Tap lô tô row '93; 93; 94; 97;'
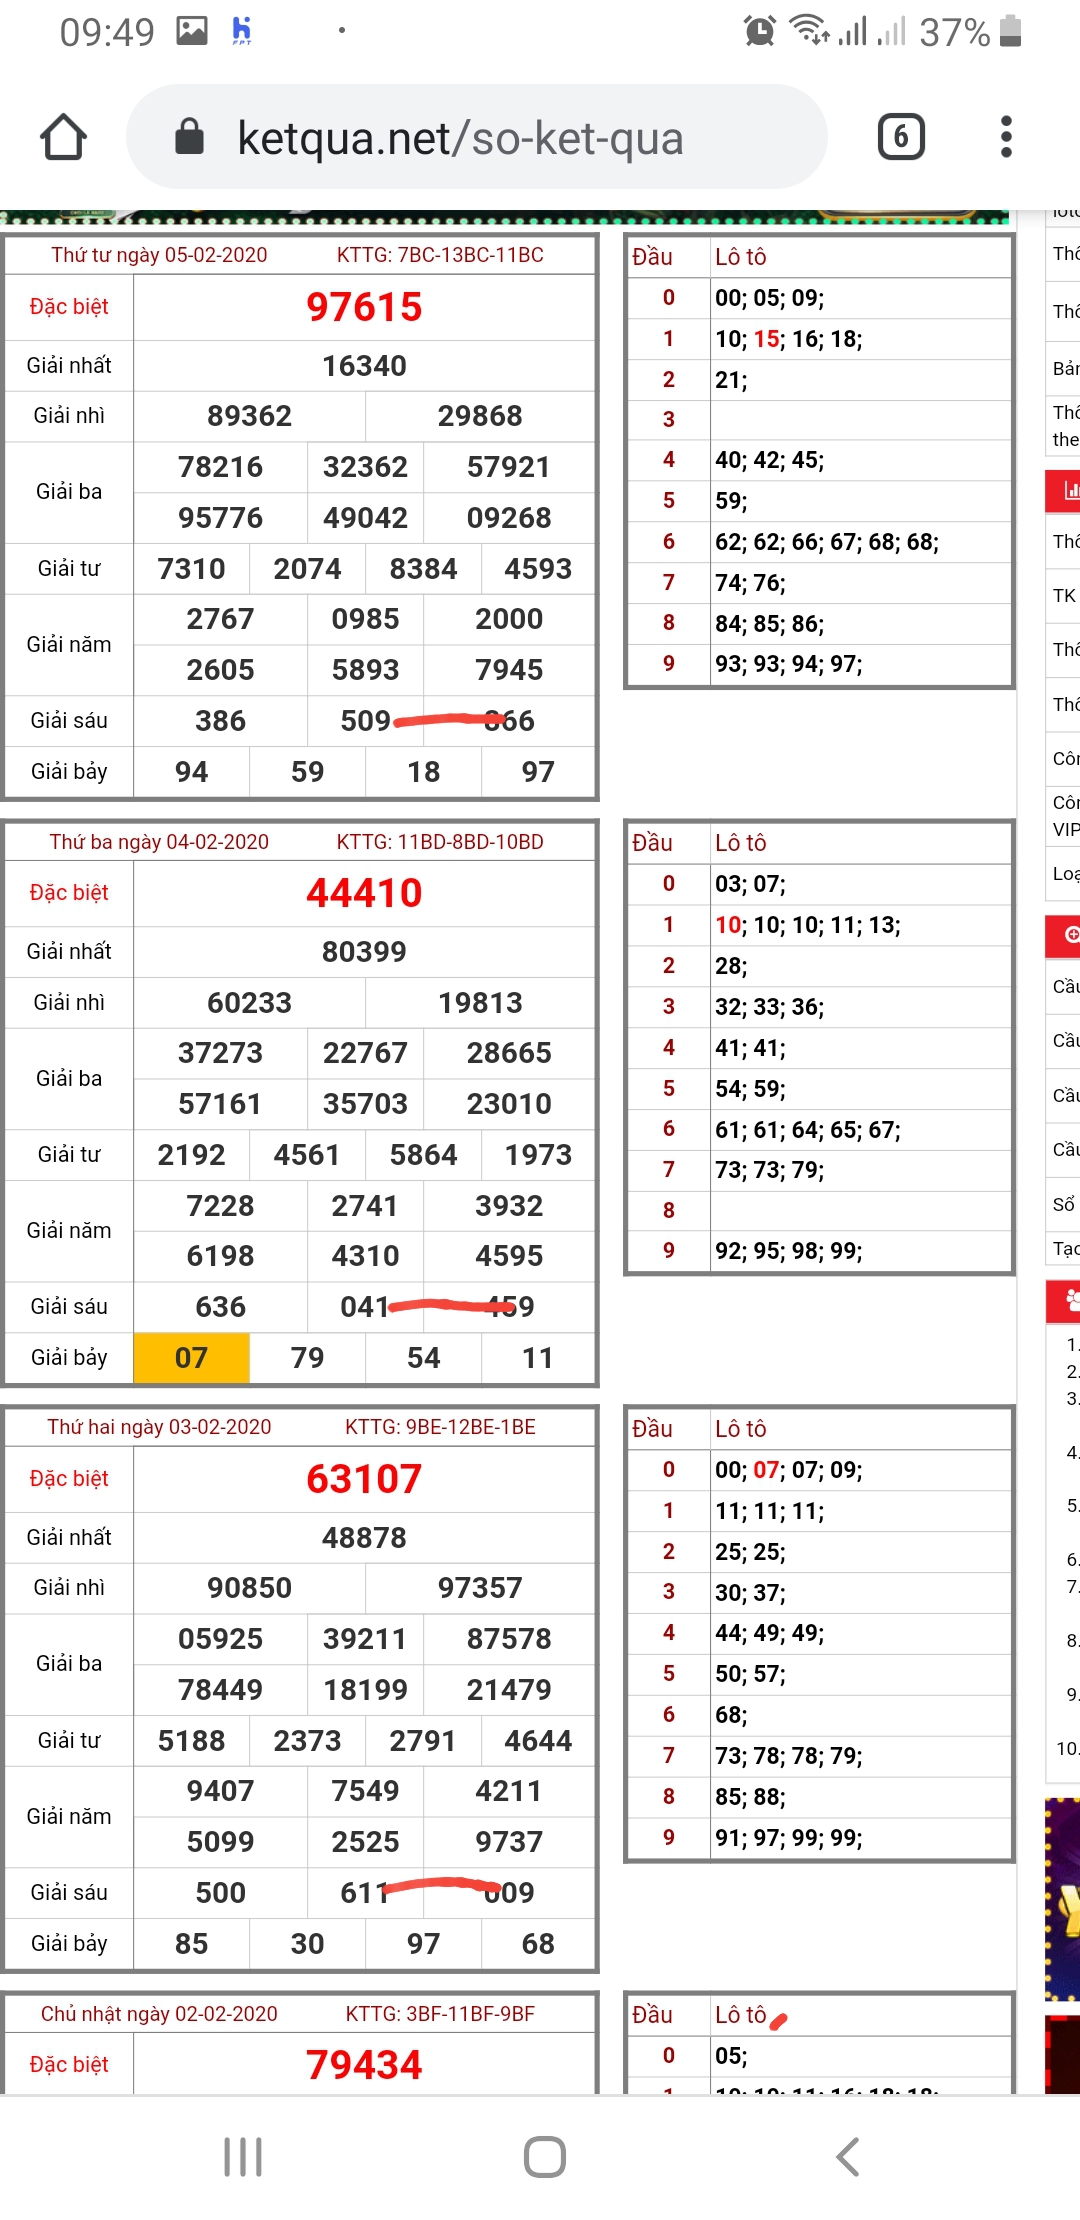Screen dimensions: 1080x2220 click(789, 664)
